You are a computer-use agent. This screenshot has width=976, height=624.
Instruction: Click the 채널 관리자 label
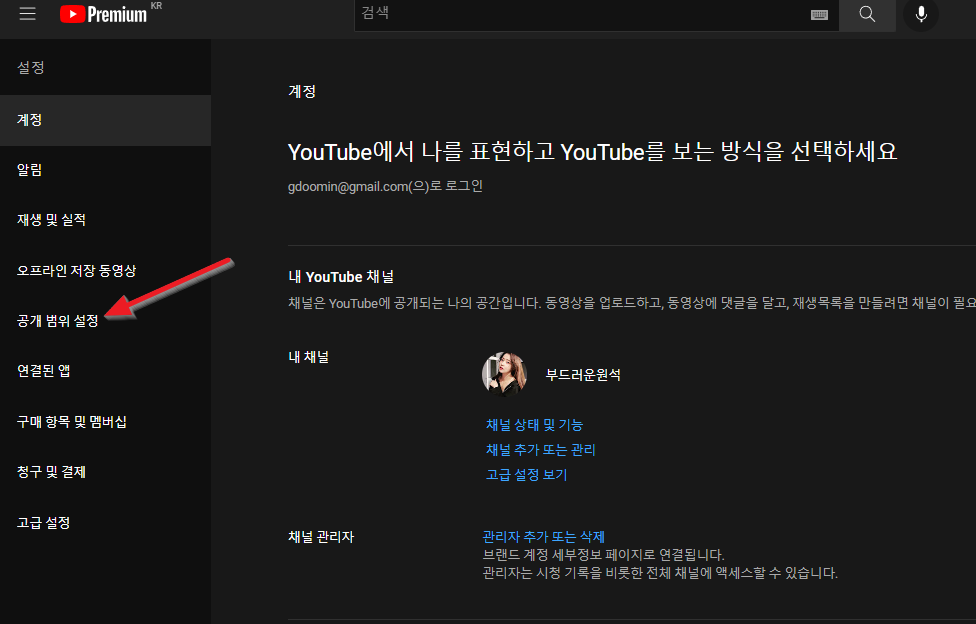tap(321, 537)
